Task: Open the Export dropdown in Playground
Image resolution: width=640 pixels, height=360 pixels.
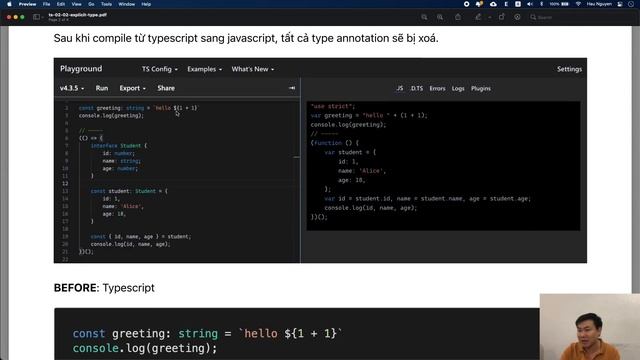Action: [x=132, y=88]
